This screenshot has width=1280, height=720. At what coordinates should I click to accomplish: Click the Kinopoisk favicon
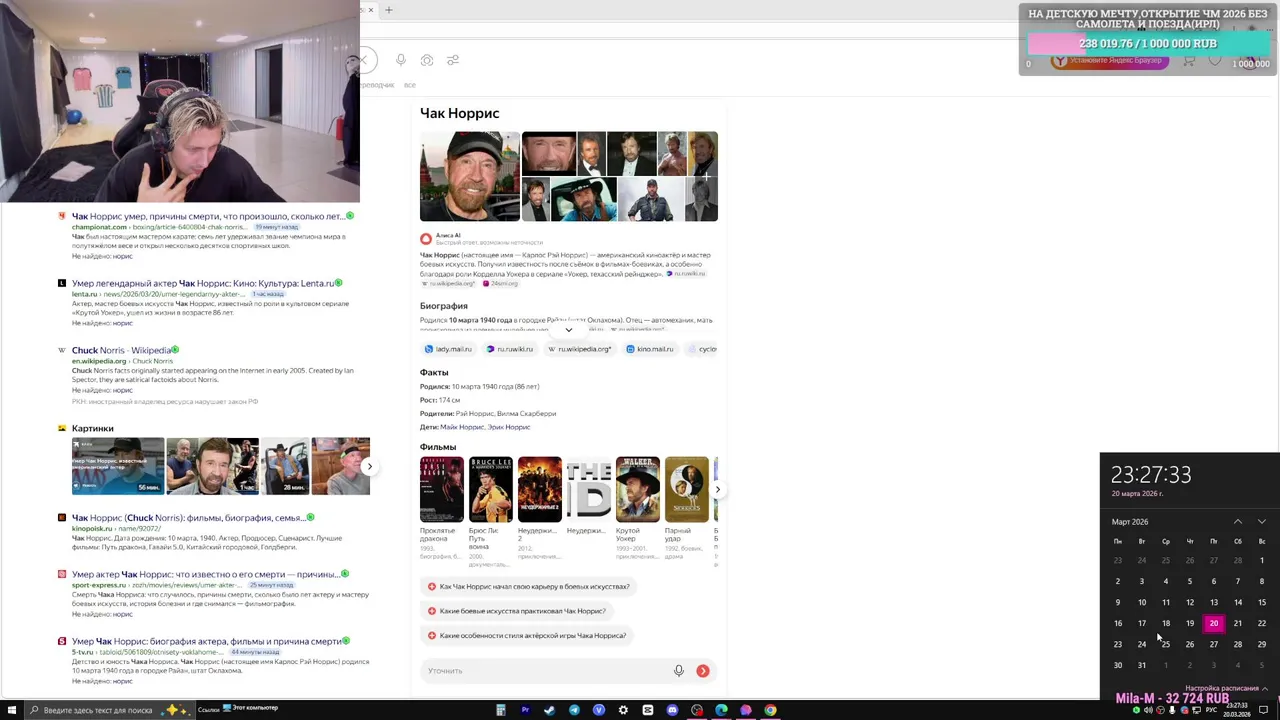click(62, 518)
